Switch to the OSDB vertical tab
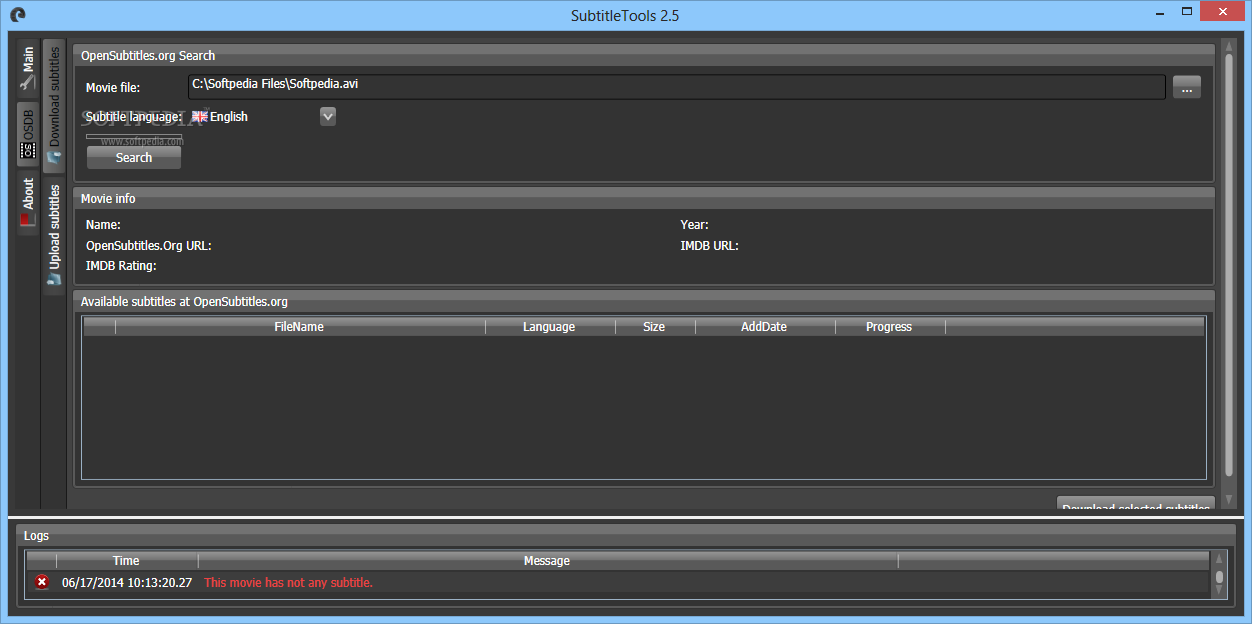The image size is (1252, 624). [x=28, y=135]
